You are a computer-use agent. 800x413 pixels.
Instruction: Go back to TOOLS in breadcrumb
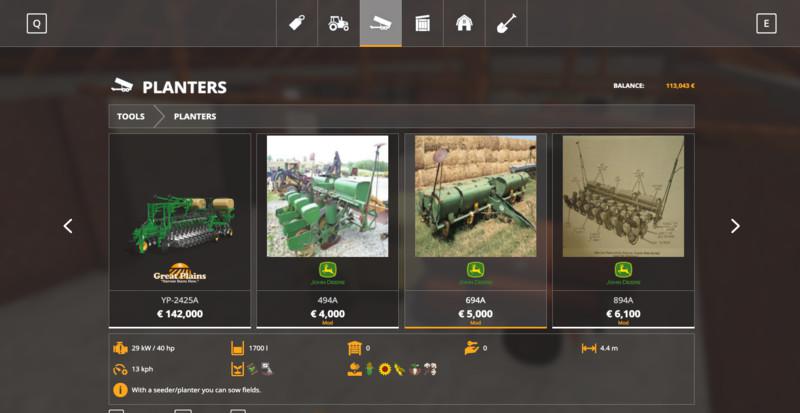coord(131,116)
